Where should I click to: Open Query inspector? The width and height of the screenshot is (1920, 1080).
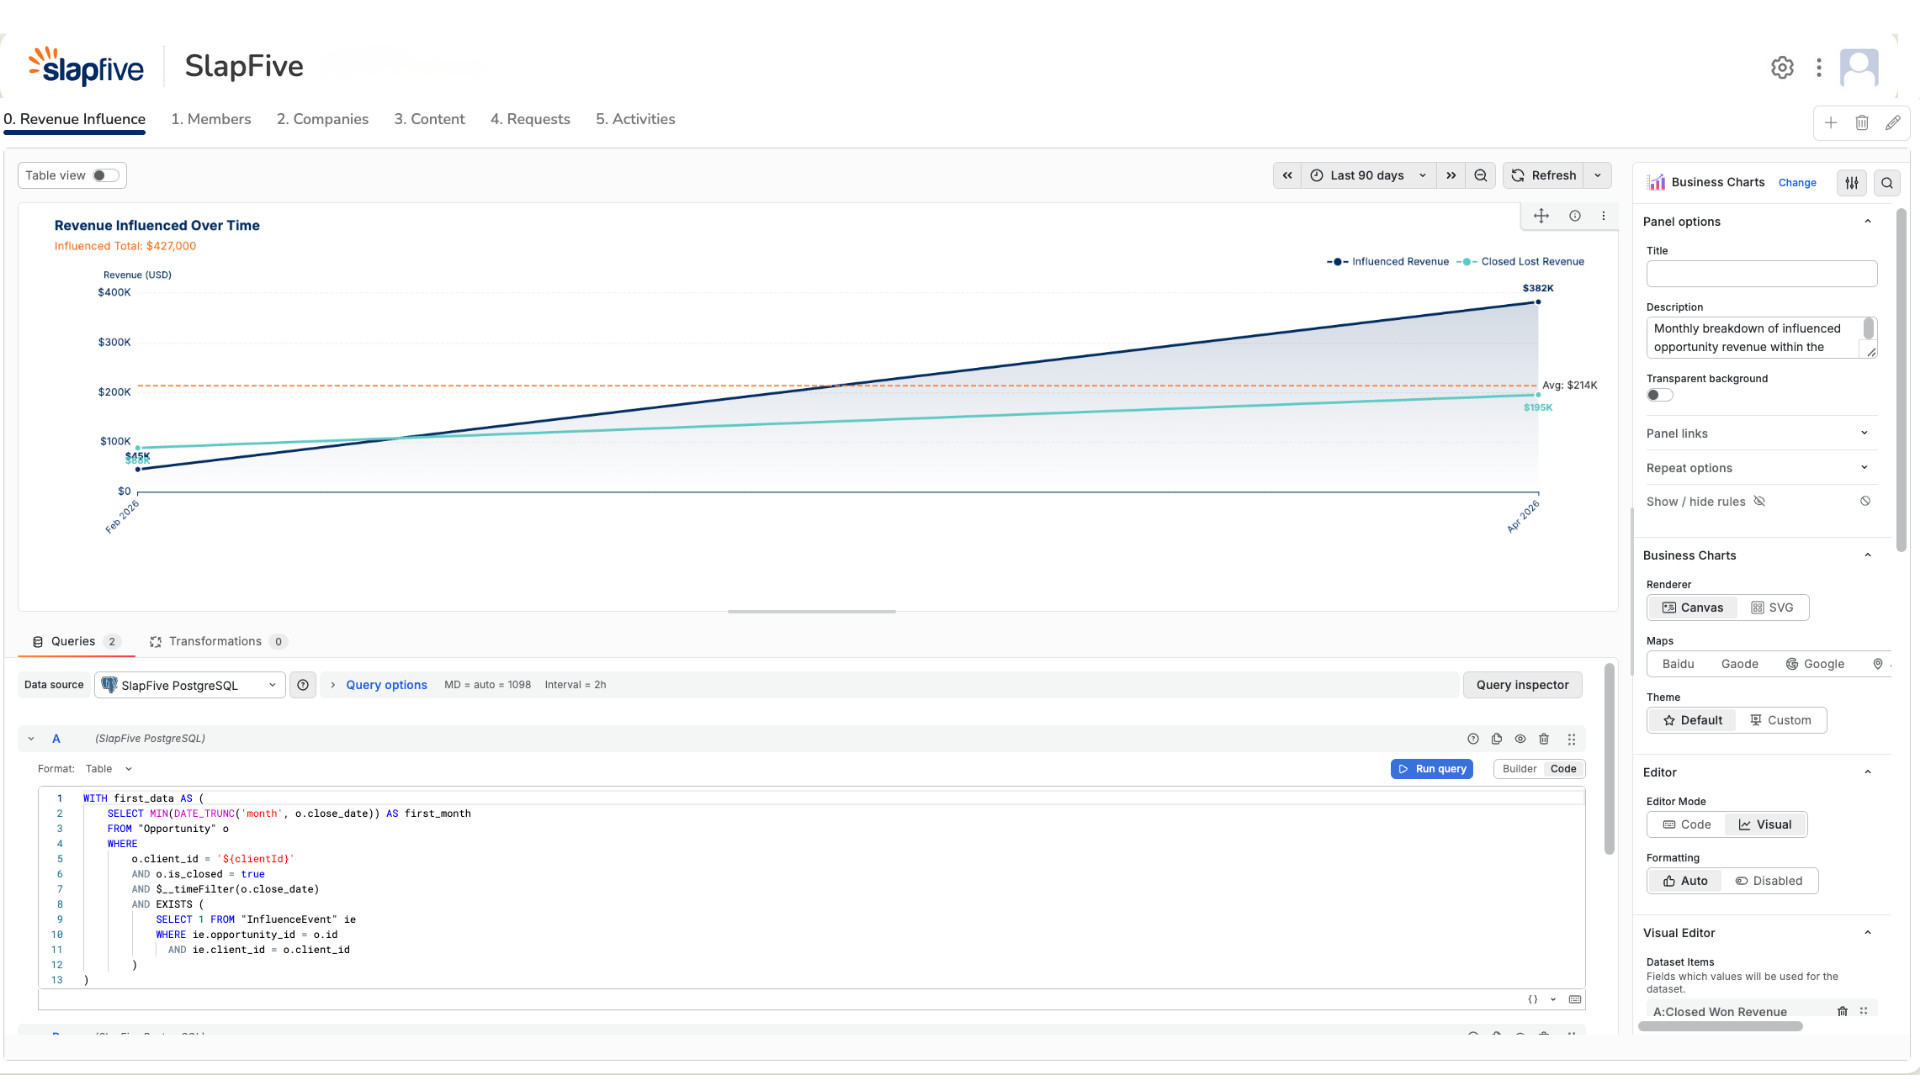click(x=1522, y=685)
